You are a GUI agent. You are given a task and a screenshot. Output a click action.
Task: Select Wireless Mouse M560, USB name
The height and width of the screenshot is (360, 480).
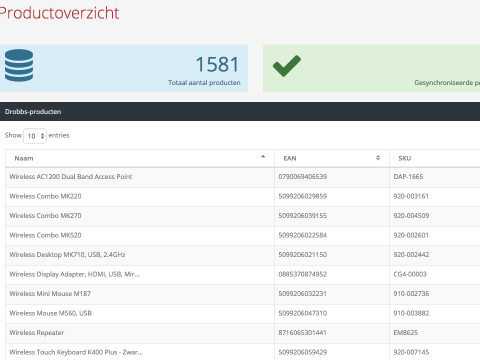51,313
